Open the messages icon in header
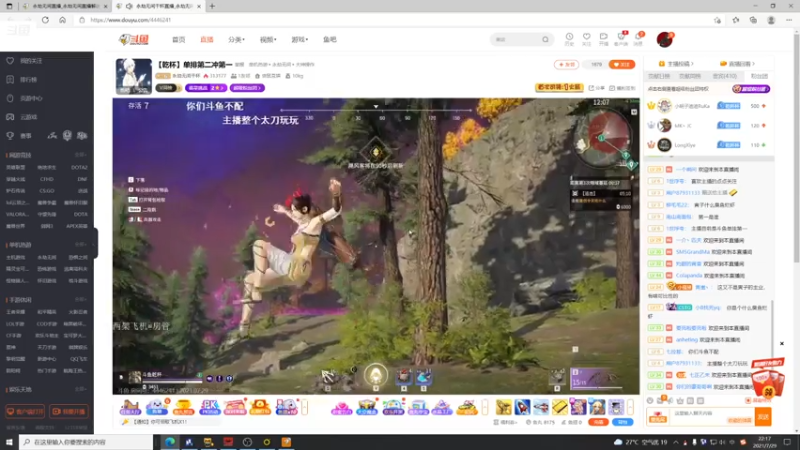 [638, 38]
